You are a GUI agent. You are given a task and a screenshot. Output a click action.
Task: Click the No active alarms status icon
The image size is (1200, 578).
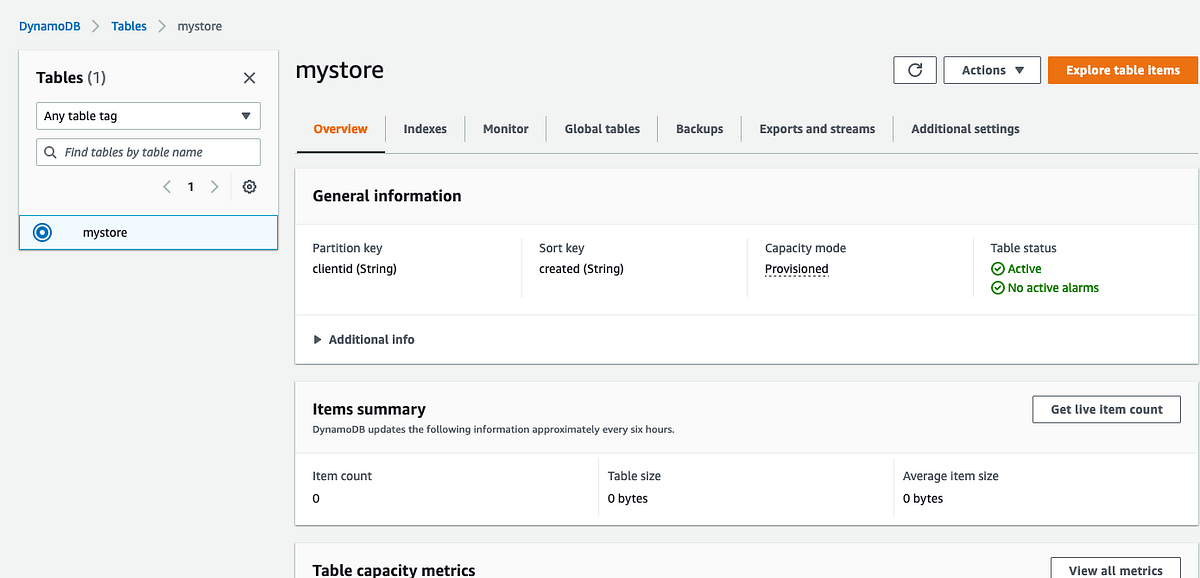(998, 287)
